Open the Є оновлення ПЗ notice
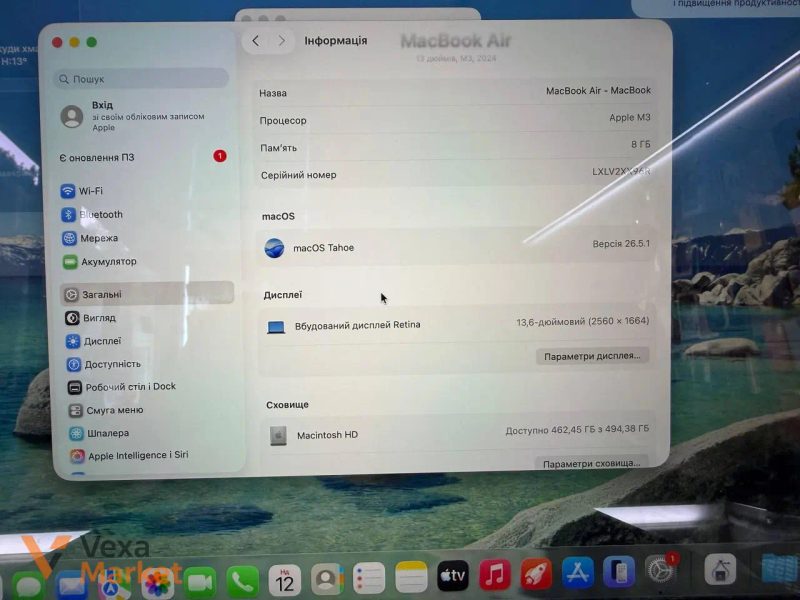Viewport: 800px width, 600px height. click(97, 158)
